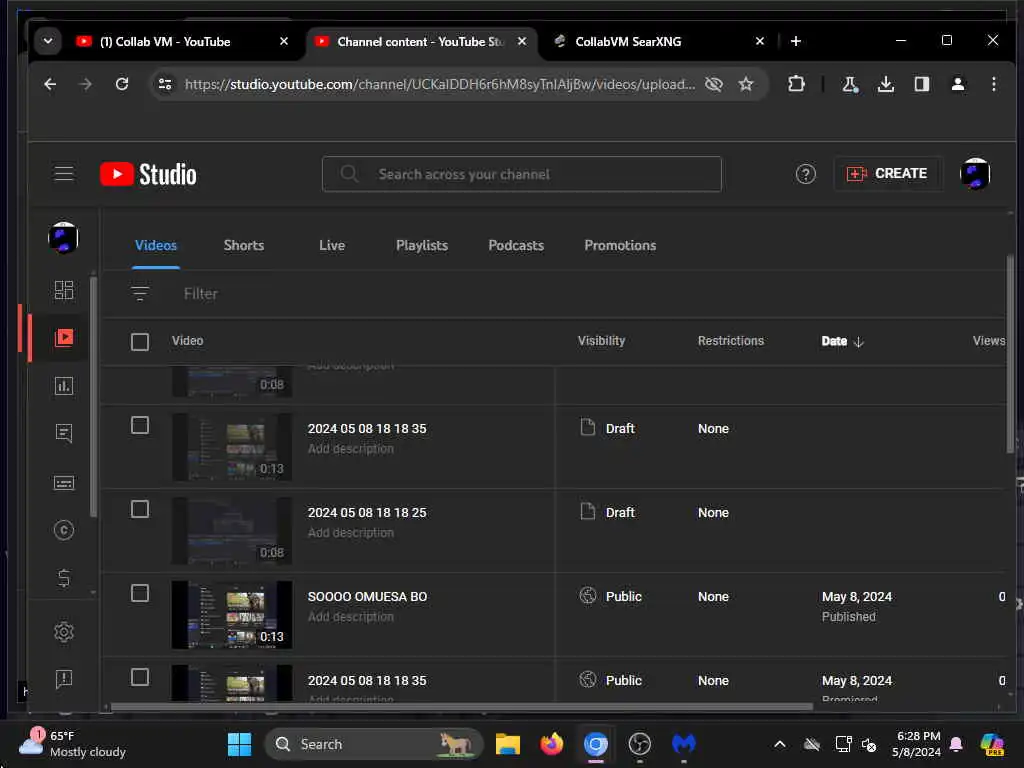1024x768 pixels.
Task: Open Firefox from the taskbar
Action: [x=551, y=744]
